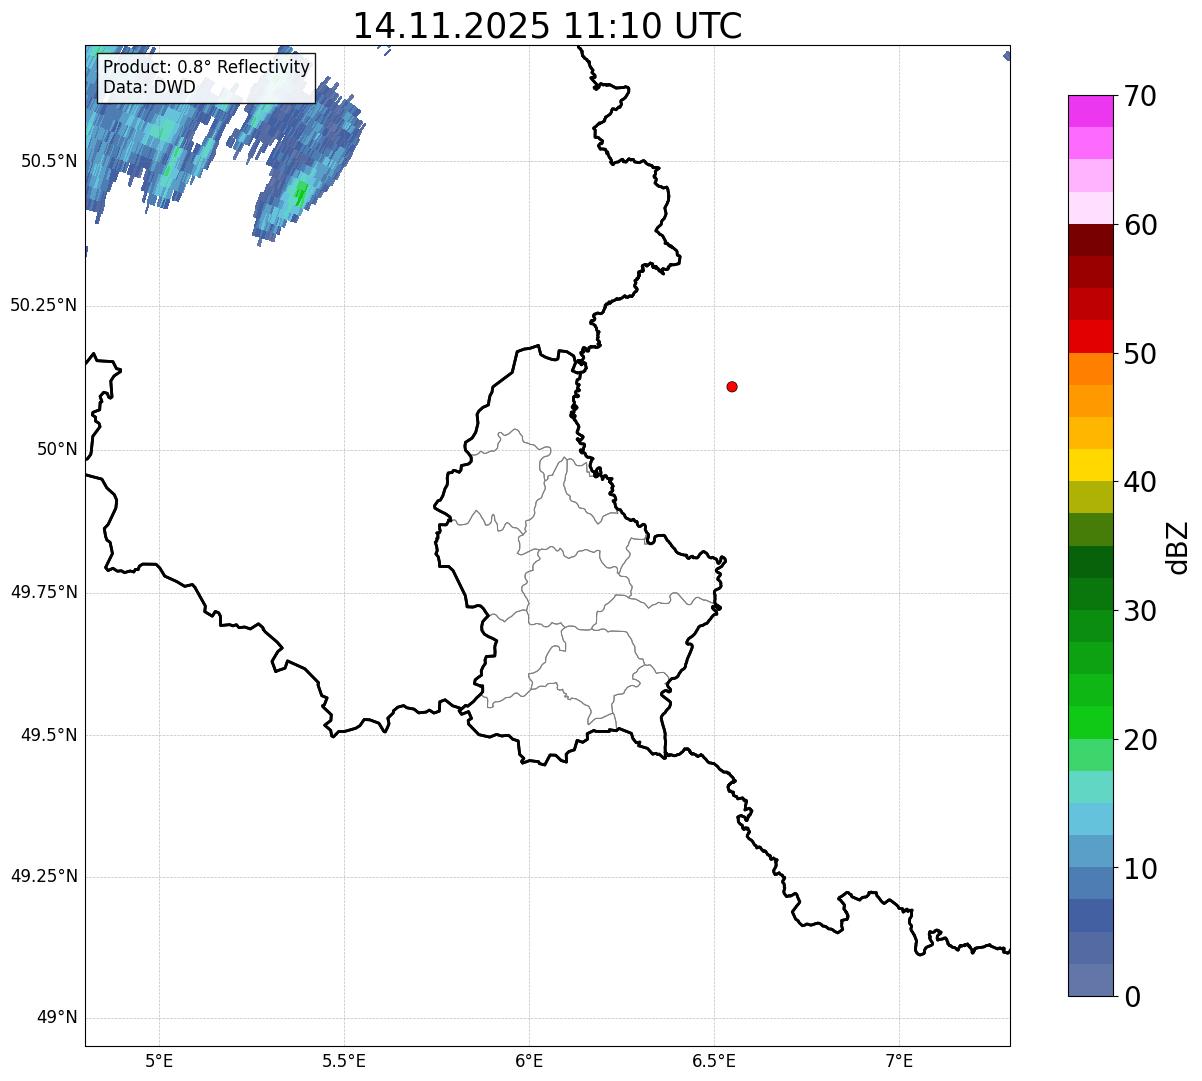Click the latitude label 50°N
The image size is (1202, 1081).
coord(56,449)
